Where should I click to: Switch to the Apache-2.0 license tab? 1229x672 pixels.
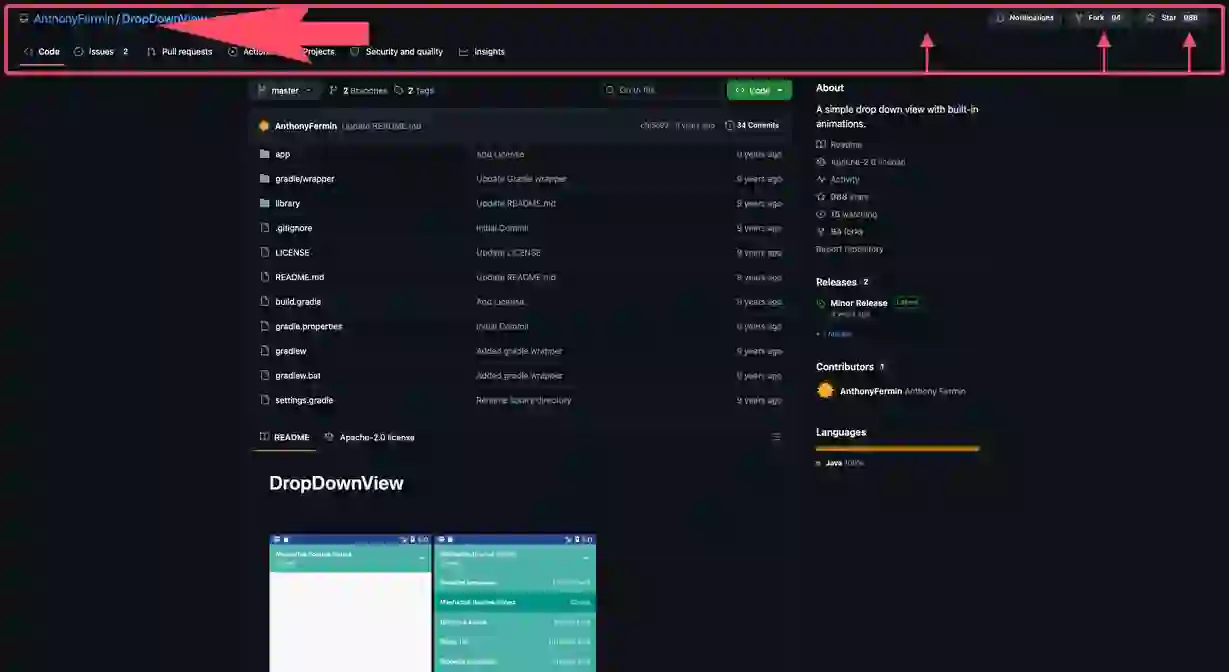369,437
